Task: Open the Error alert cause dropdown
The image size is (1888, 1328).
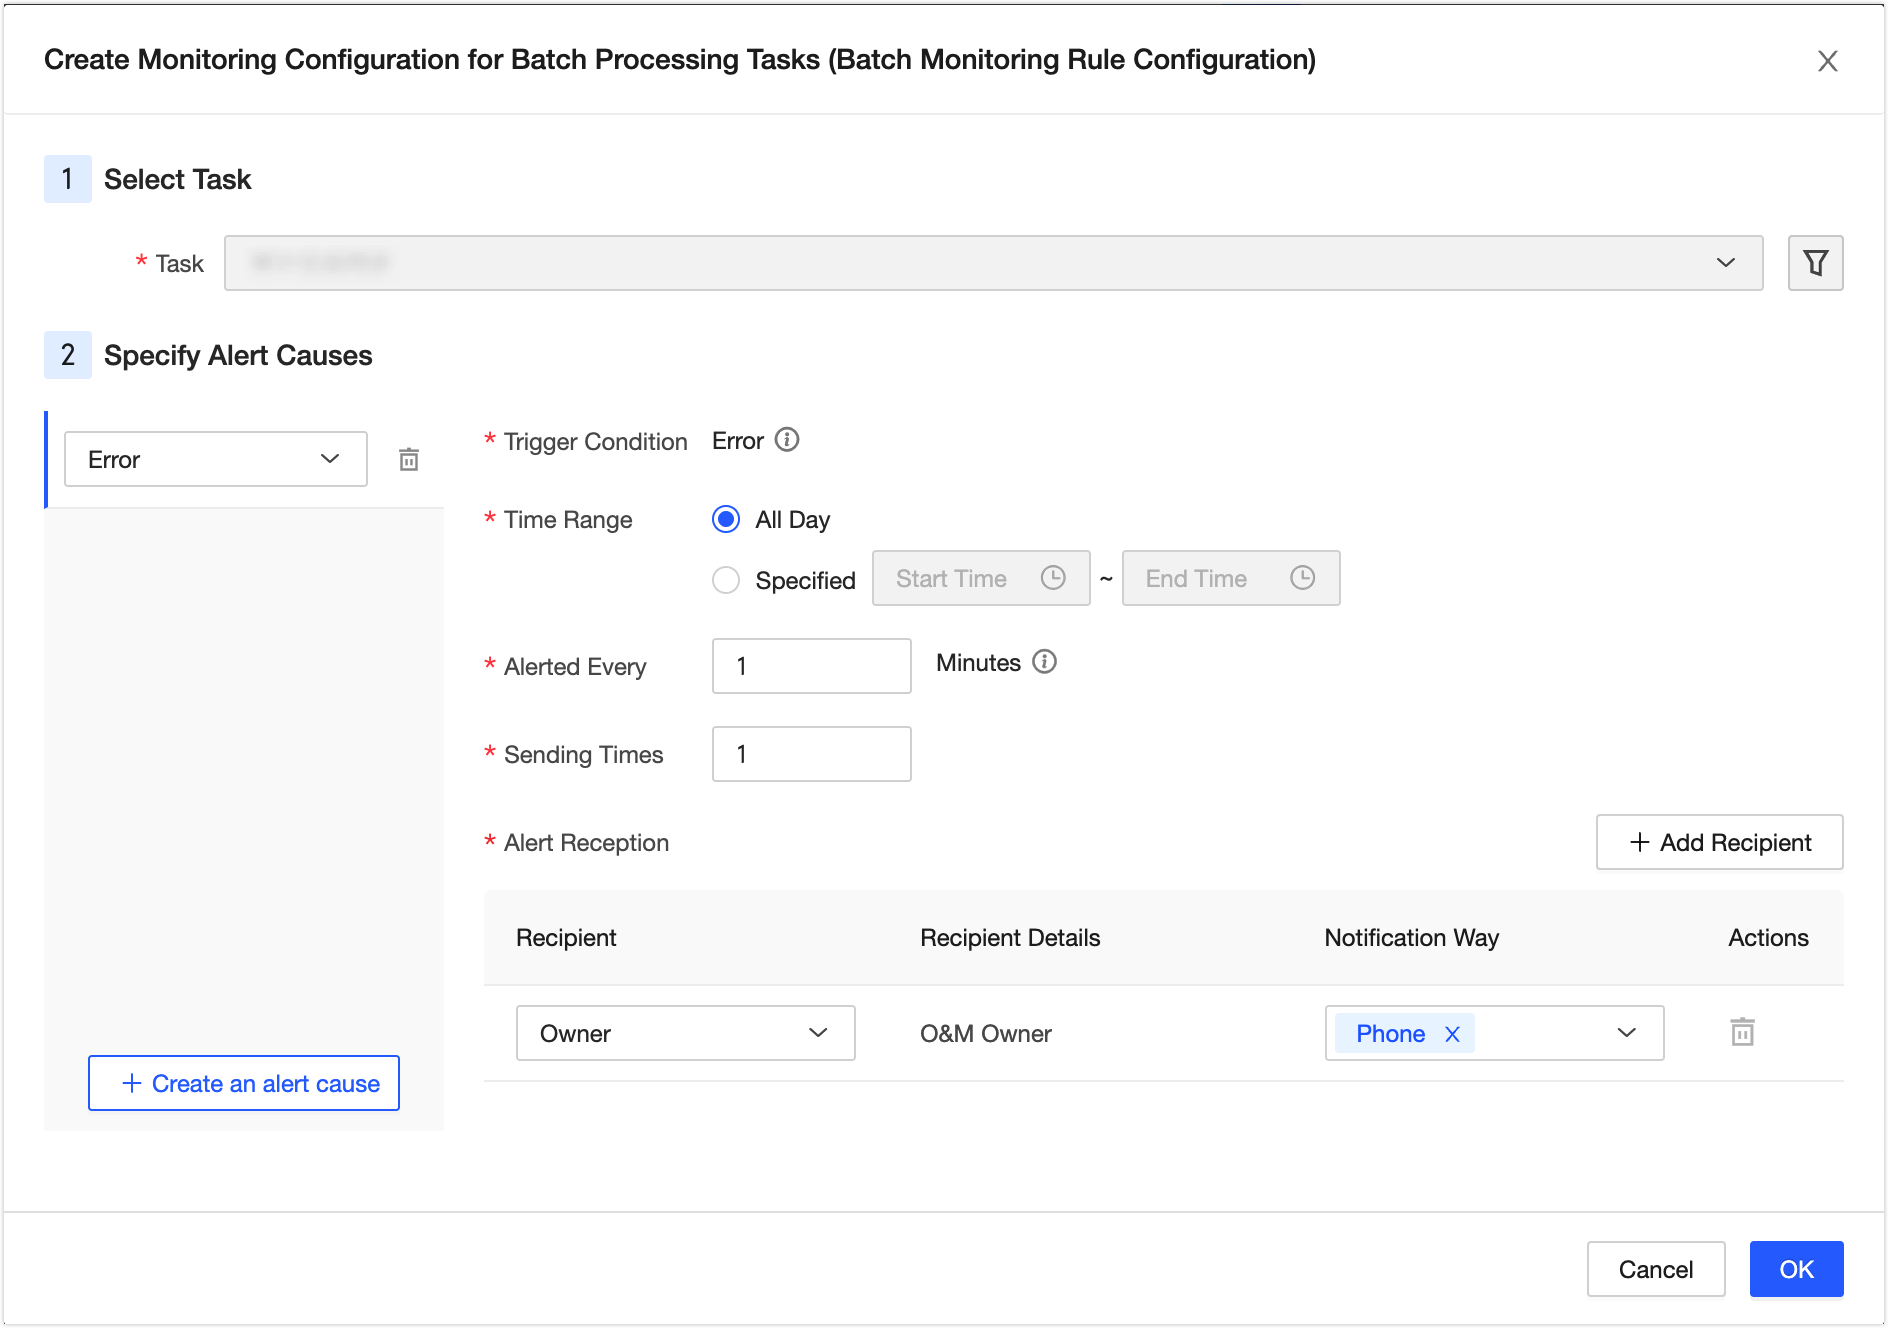Action: (x=216, y=459)
